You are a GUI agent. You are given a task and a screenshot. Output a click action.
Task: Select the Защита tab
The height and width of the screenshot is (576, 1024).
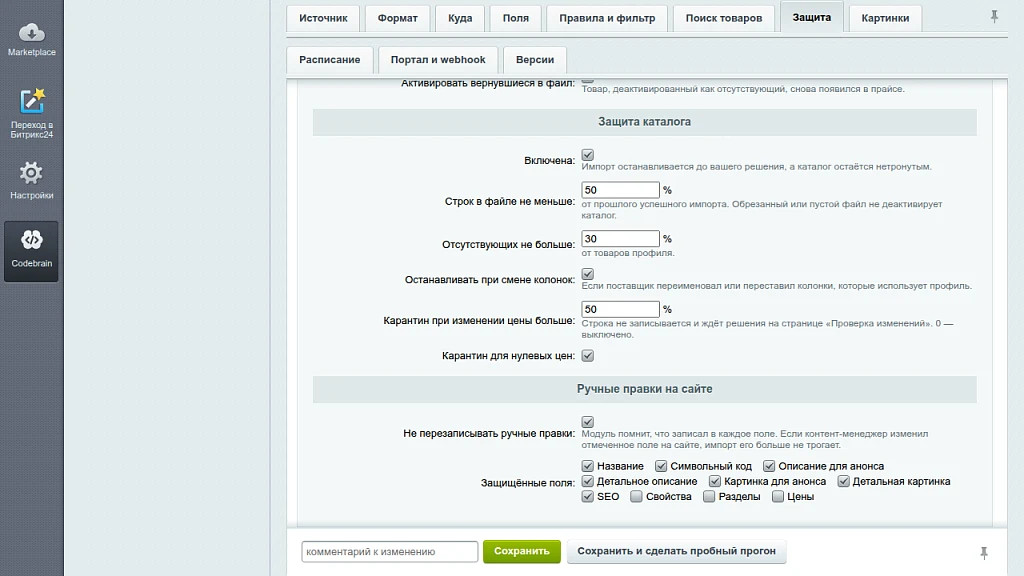(812, 18)
